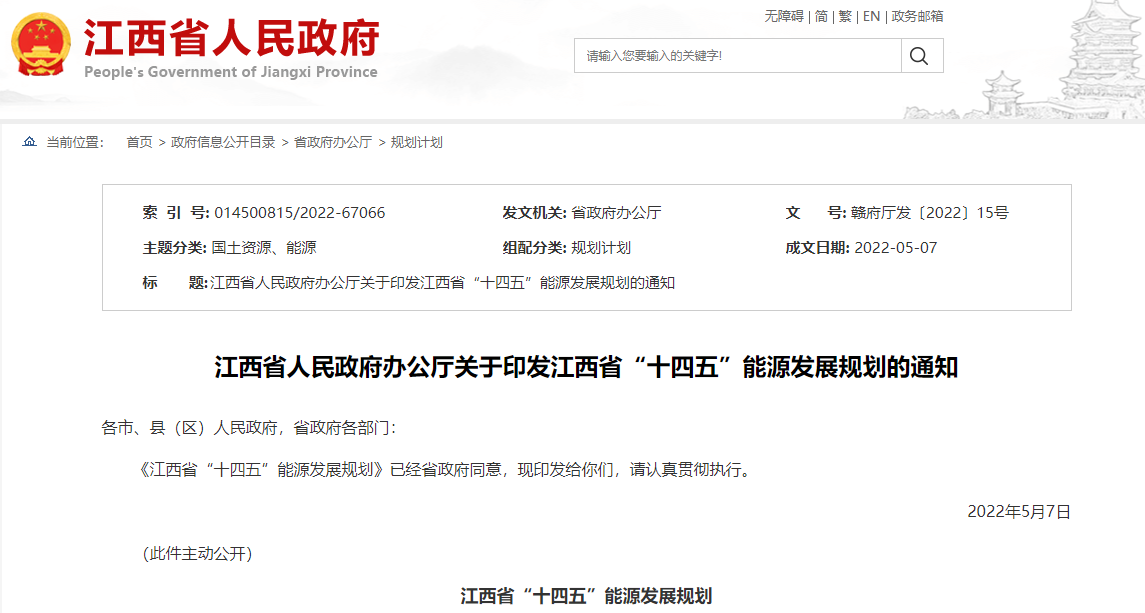Open the 政务邮箱 government mailbox
1145x613 pixels.
click(x=916, y=16)
